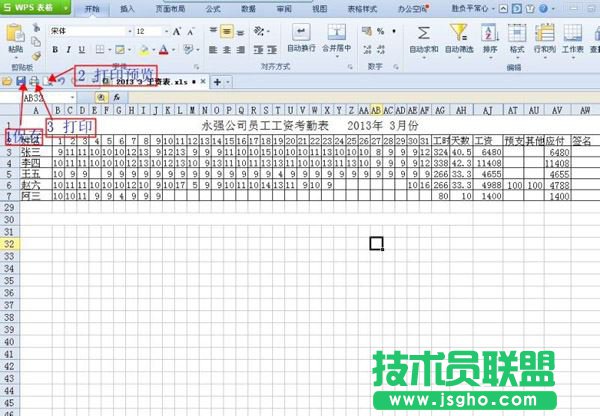Screen dimensions: 600x416
Task: Apply cell borders icon
Action: (x=100, y=50)
